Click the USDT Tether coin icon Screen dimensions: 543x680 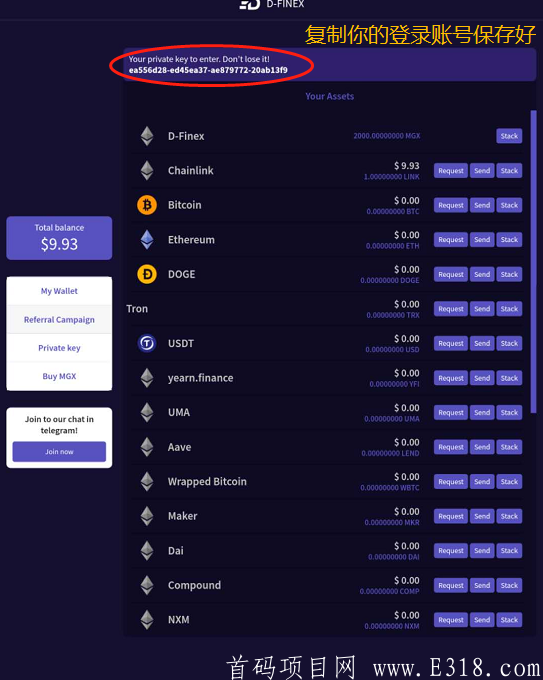tap(147, 343)
